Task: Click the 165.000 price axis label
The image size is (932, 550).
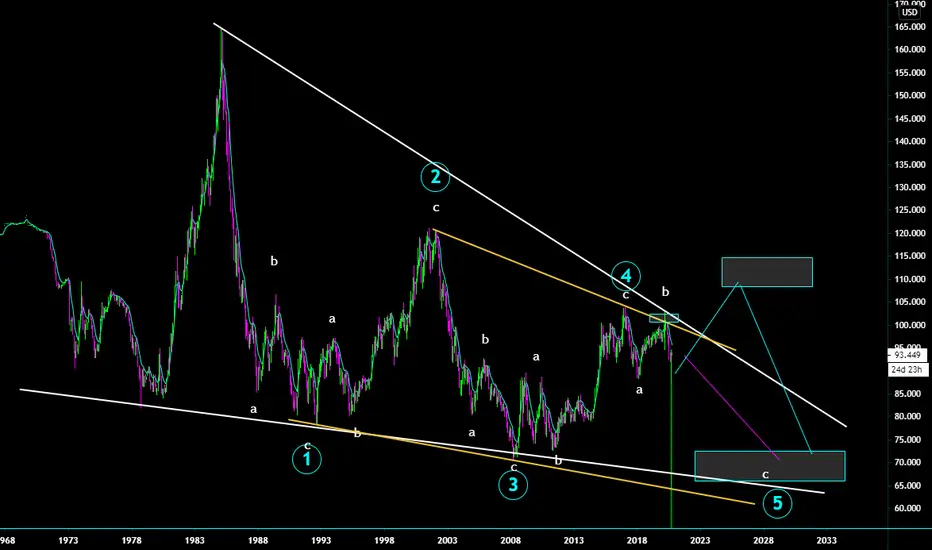Action: tap(910, 27)
